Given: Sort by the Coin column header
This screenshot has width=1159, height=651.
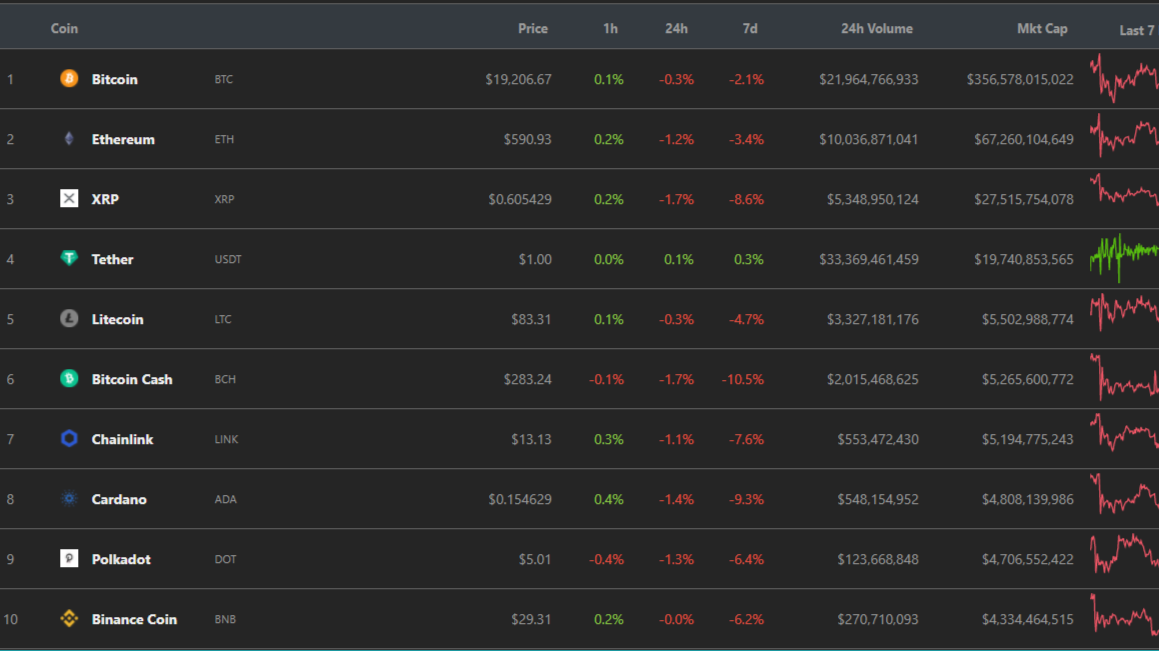Looking at the screenshot, I should click(64, 29).
